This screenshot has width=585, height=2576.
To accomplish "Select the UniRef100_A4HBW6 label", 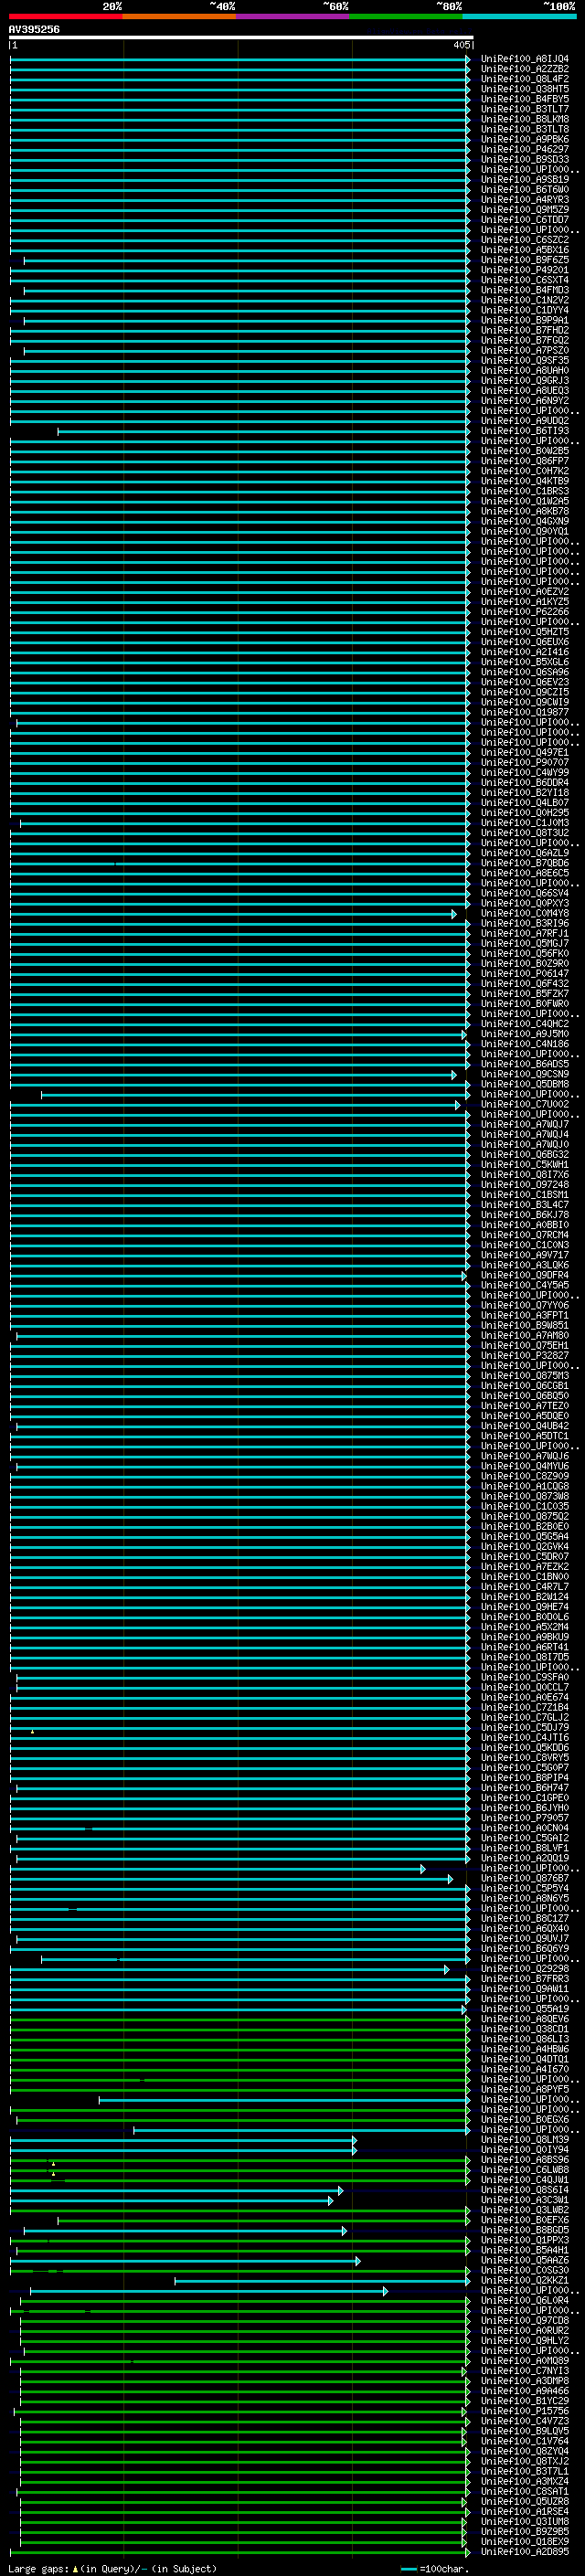I will click(x=525, y=2049).
